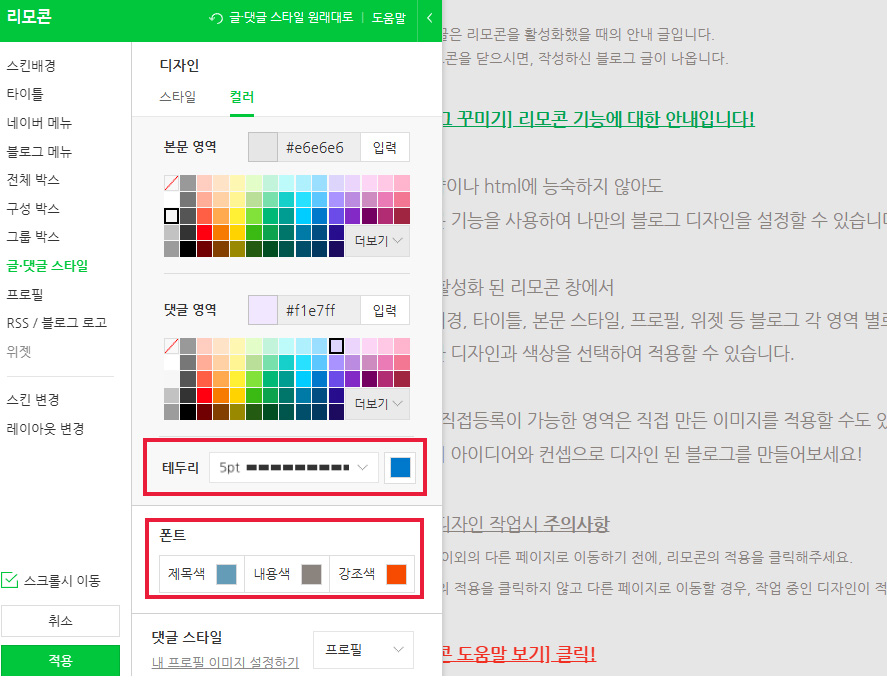Click the 본문 영역 hex color field

tap(316, 148)
